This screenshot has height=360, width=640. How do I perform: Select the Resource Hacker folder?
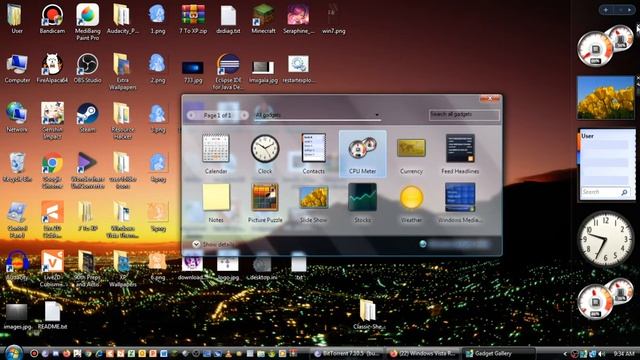(122, 121)
